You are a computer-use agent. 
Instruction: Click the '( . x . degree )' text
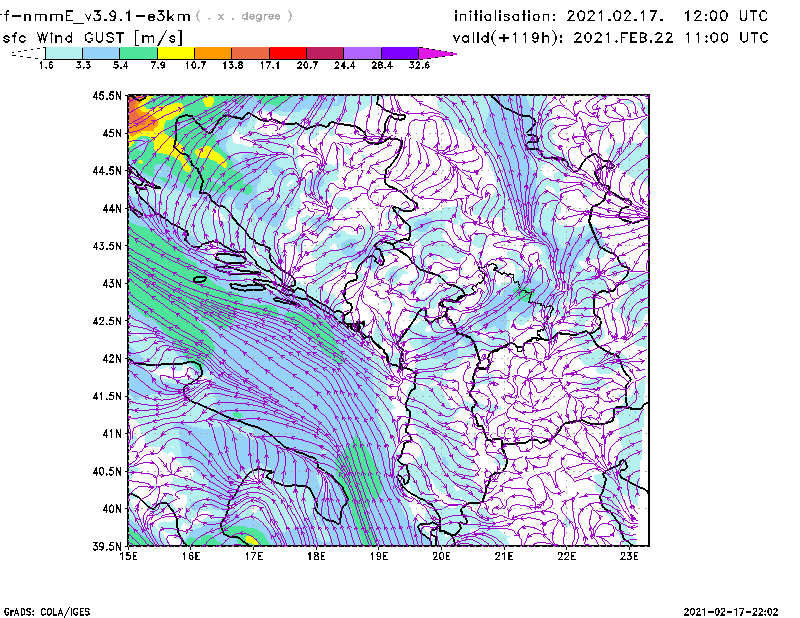pos(244,16)
